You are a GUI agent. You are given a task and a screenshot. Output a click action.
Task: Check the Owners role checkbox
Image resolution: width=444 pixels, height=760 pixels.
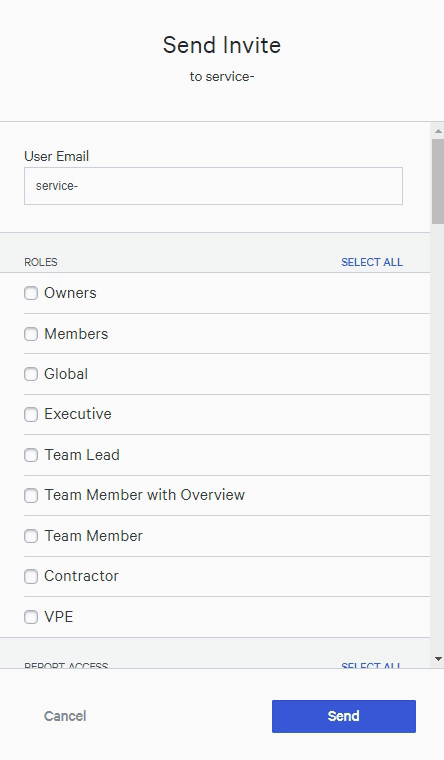point(31,293)
